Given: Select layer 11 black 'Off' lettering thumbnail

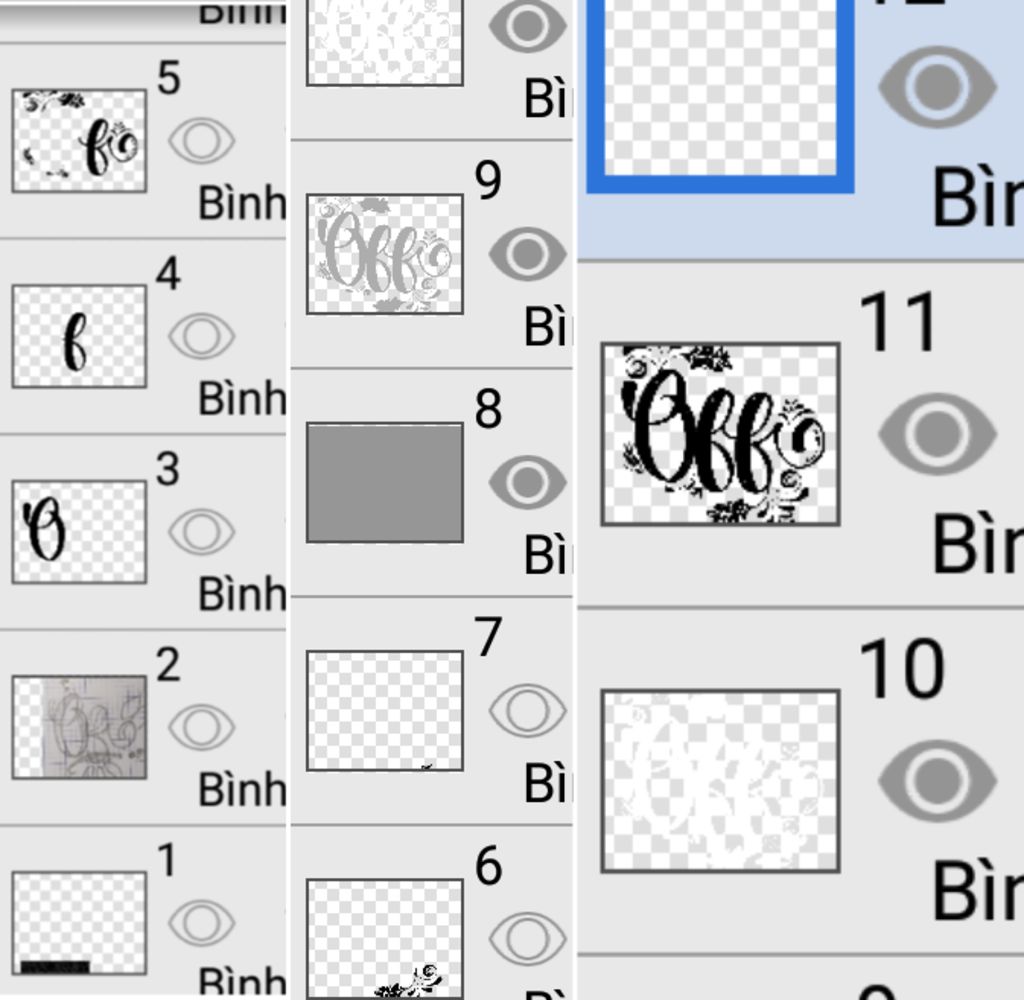Looking at the screenshot, I should tap(720, 434).
